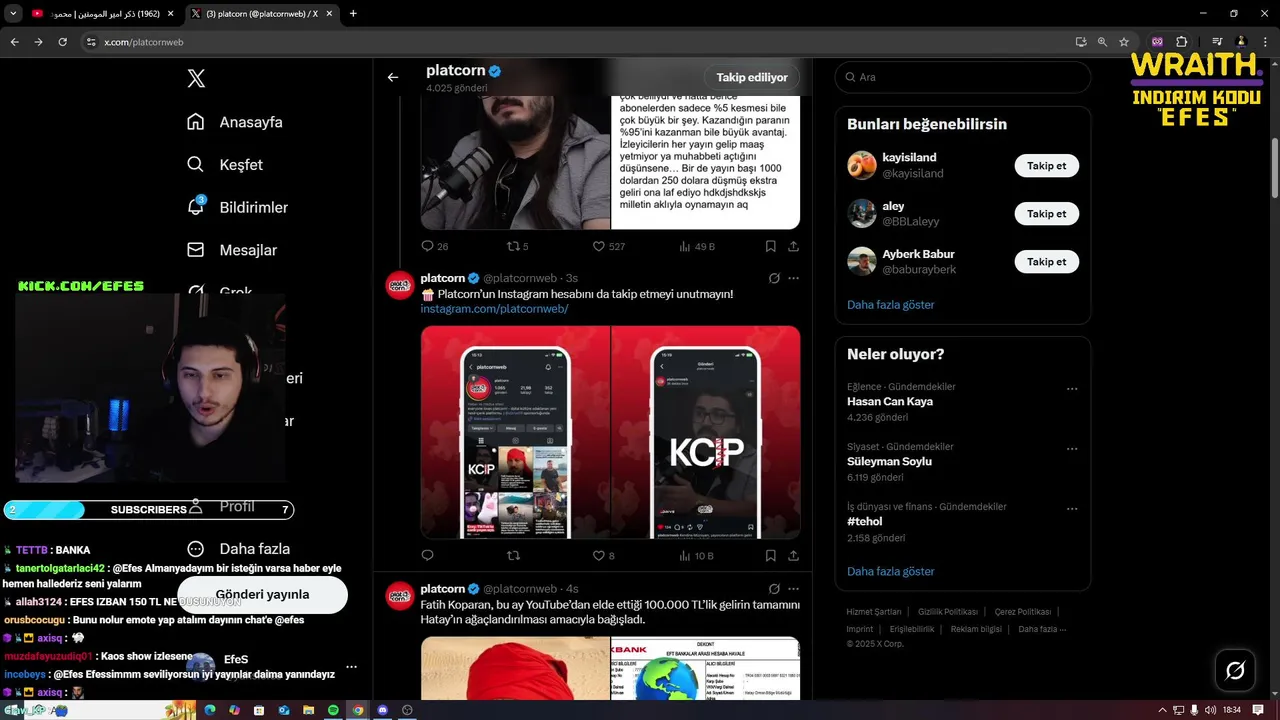Repost the Instagram promo post
The width and height of the screenshot is (1280, 720).
(514, 555)
